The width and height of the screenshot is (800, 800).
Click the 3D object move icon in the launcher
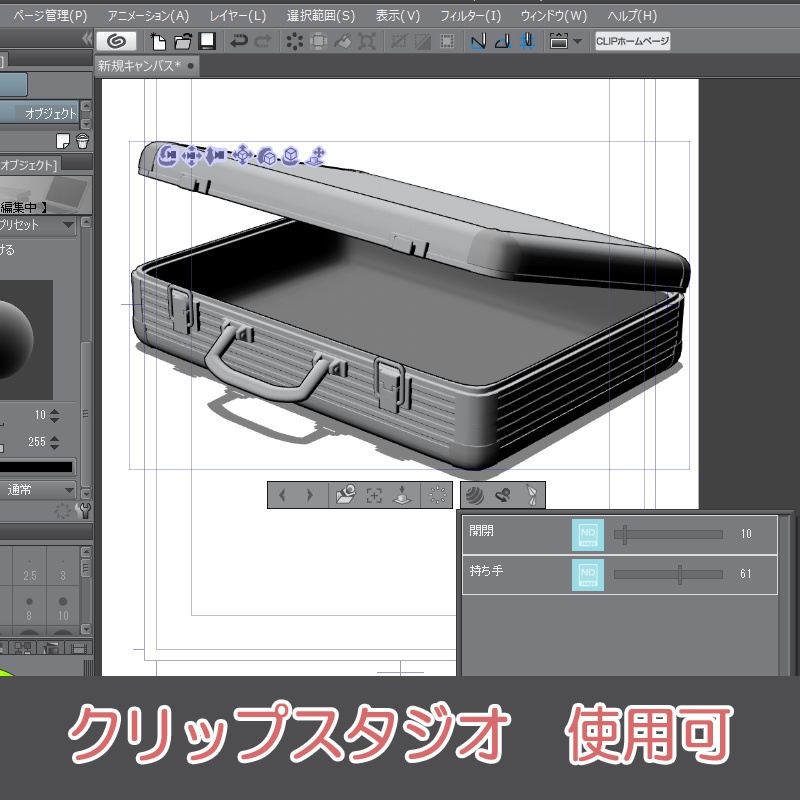click(243, 152)
